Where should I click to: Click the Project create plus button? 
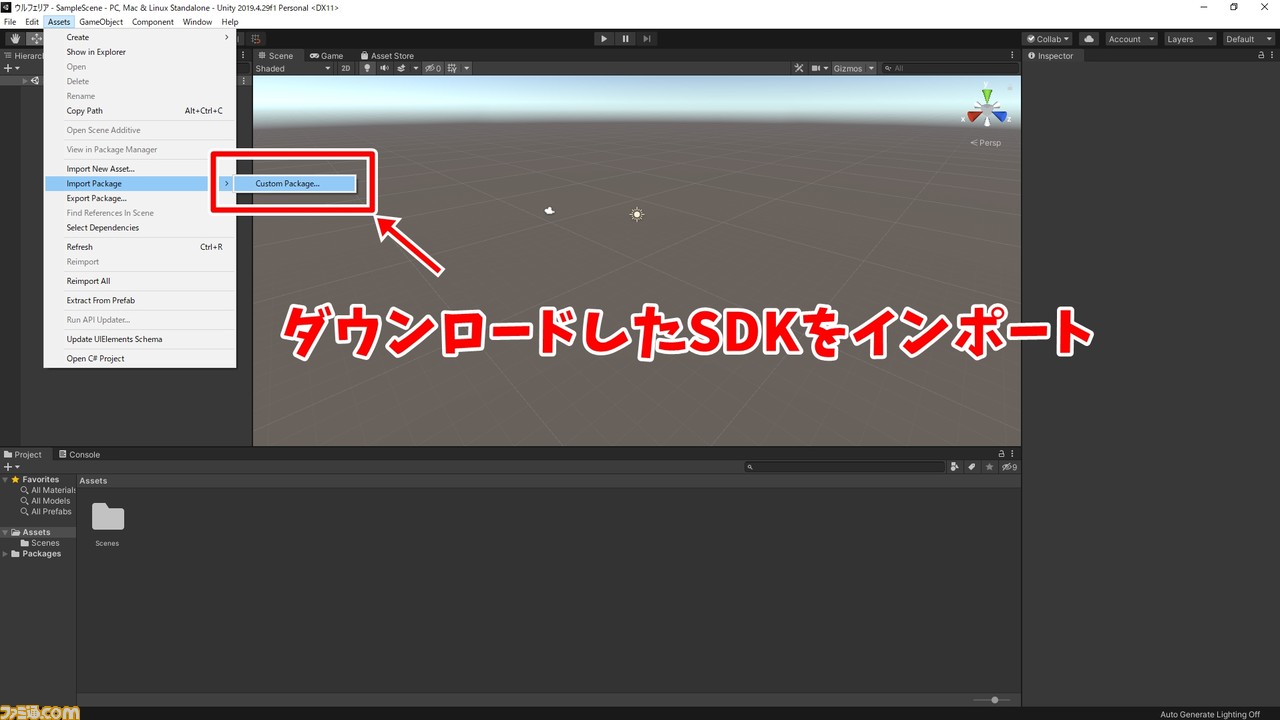[11, 467]
